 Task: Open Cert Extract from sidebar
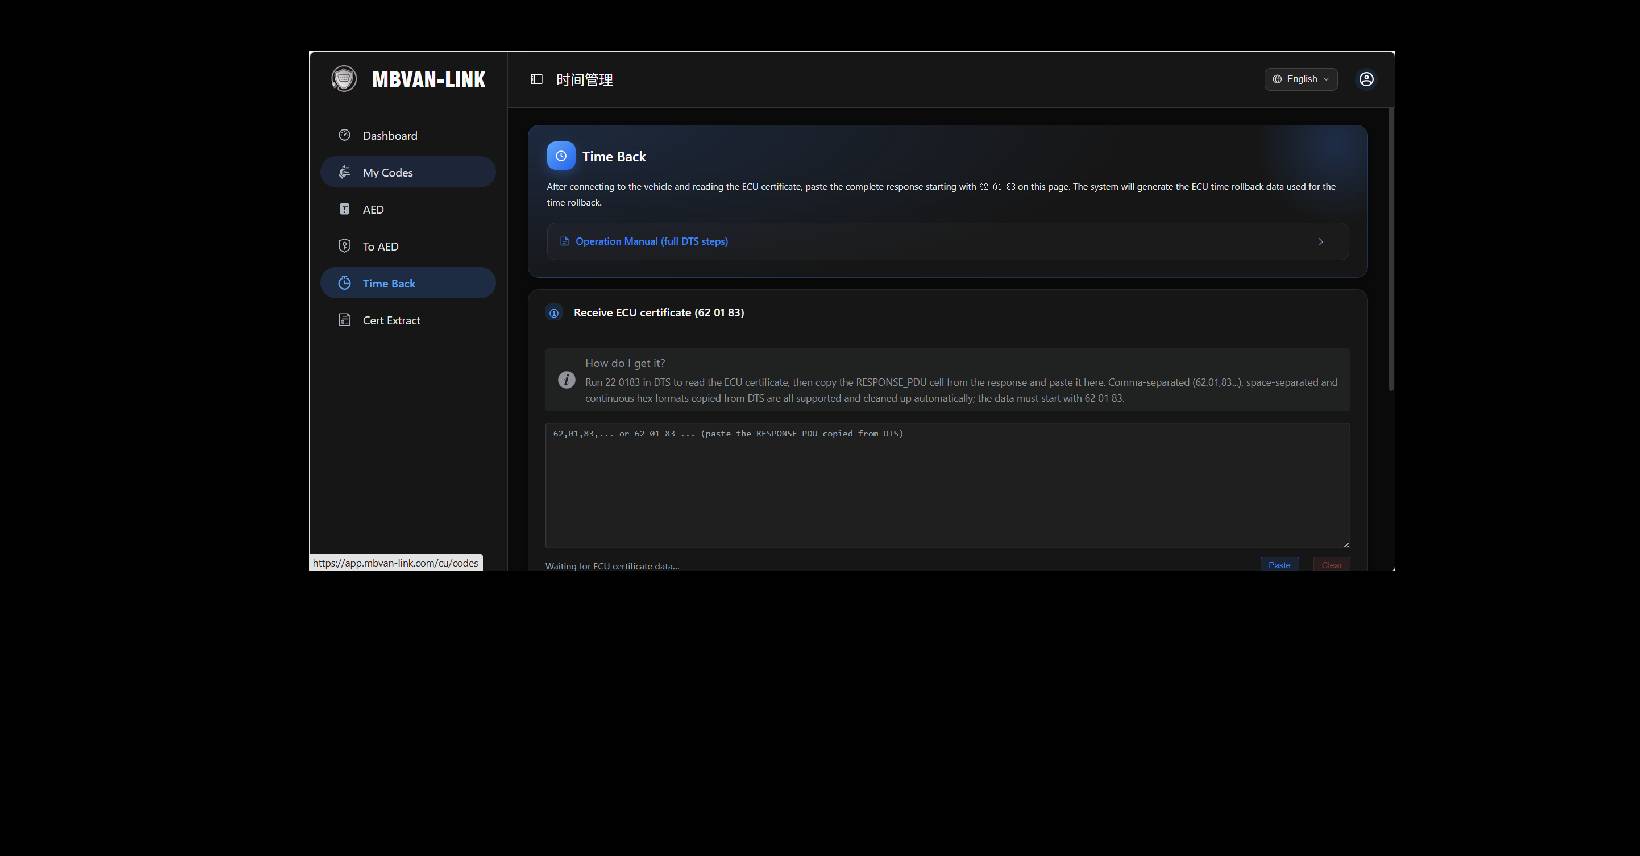coord(408,320)
